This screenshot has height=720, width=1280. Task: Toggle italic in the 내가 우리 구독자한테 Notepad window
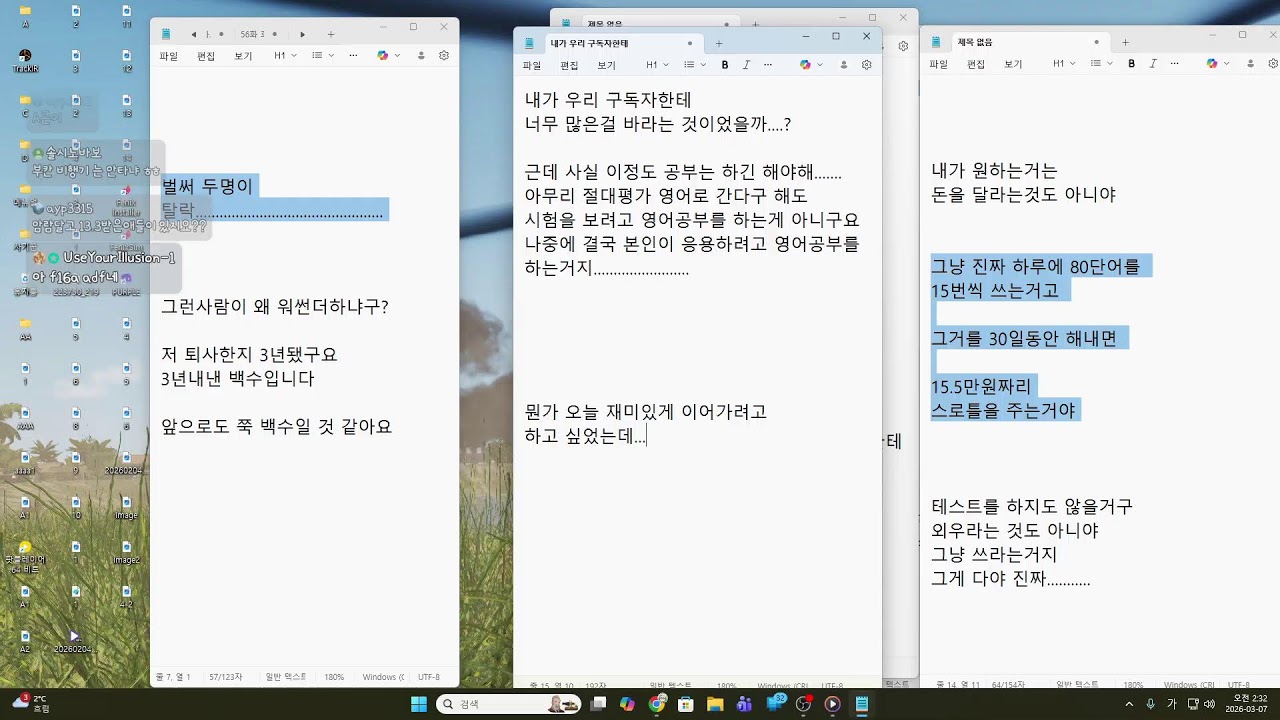746,65
